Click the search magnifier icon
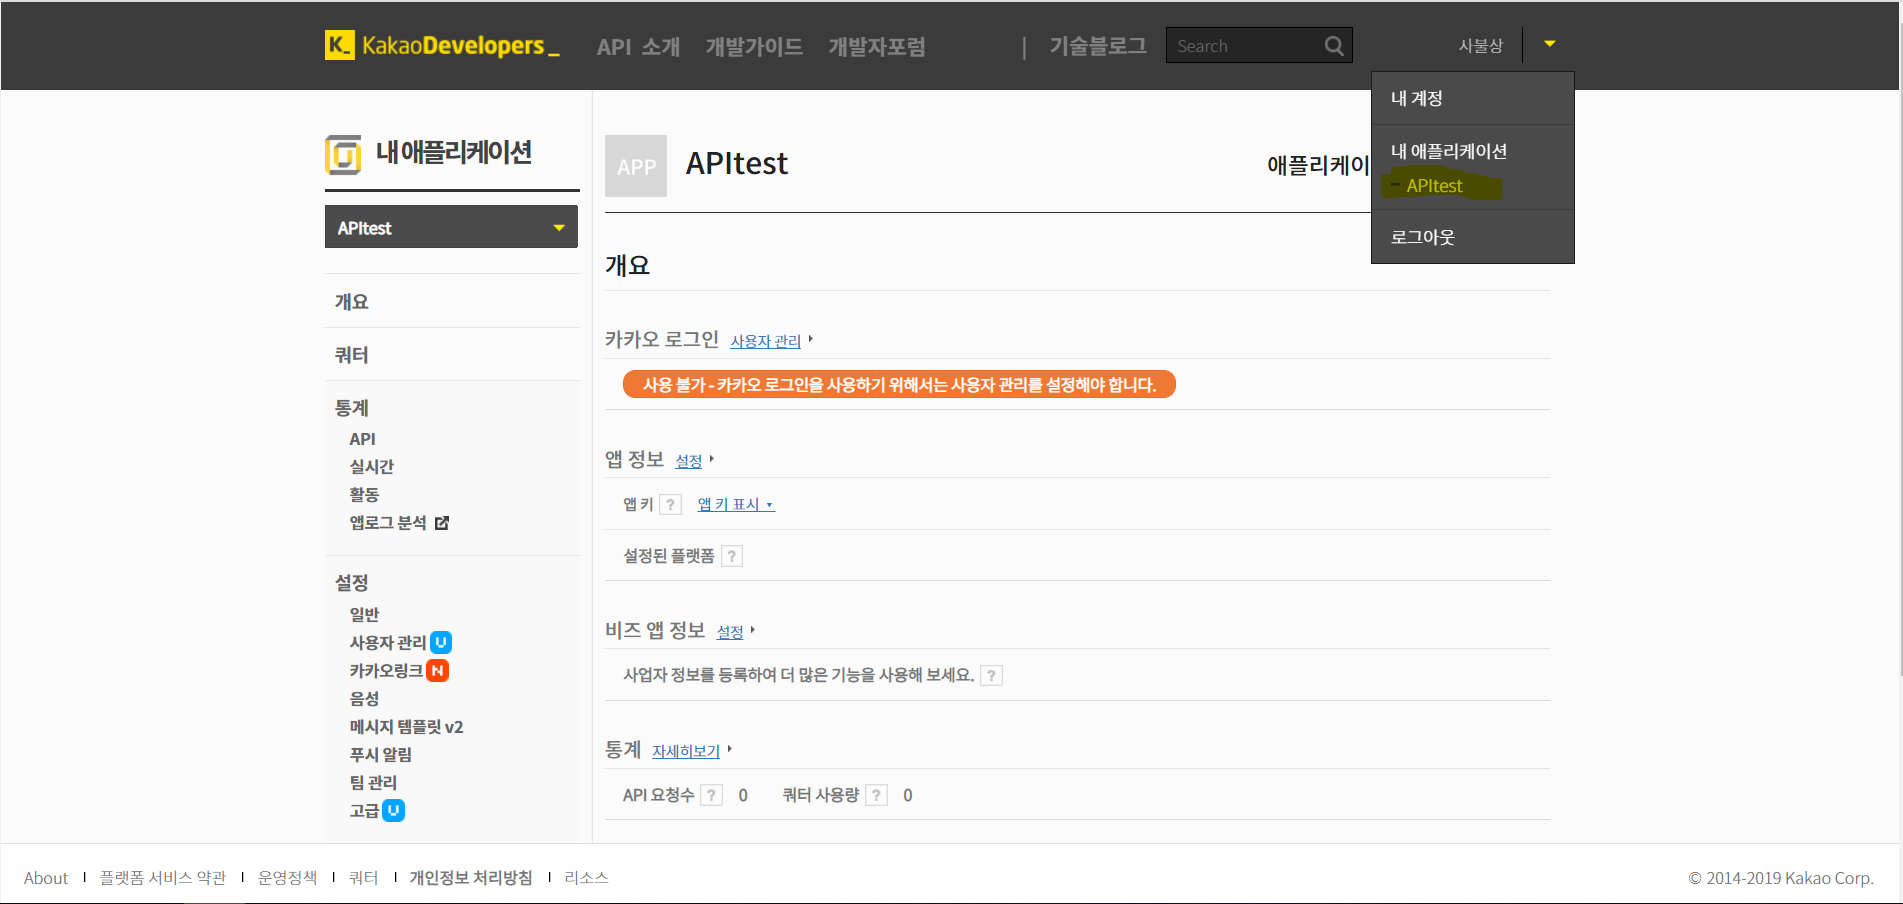Viewport: 1903px width, 904px height. pos(1334,46)
